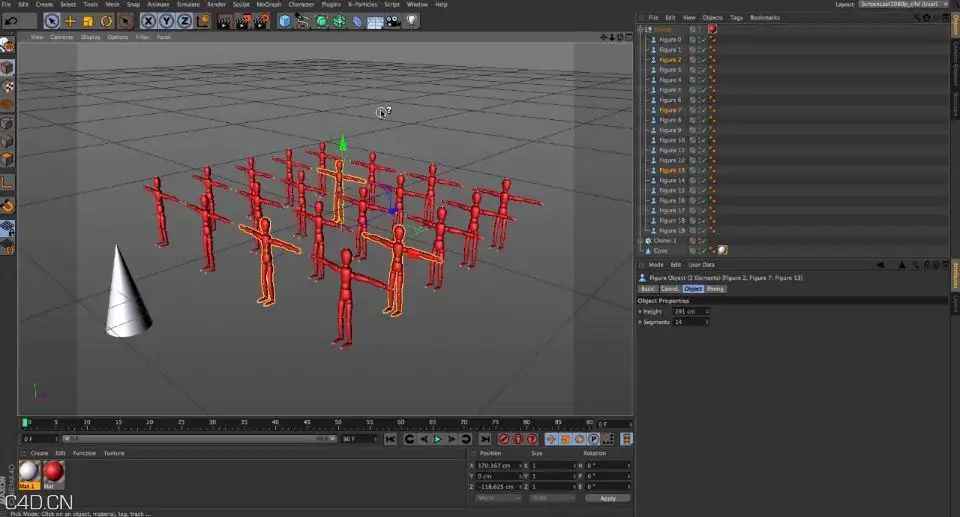Screen dimensions: 960x517
Task: Click the orange snap magnet icon
Action: coord(7,206)
